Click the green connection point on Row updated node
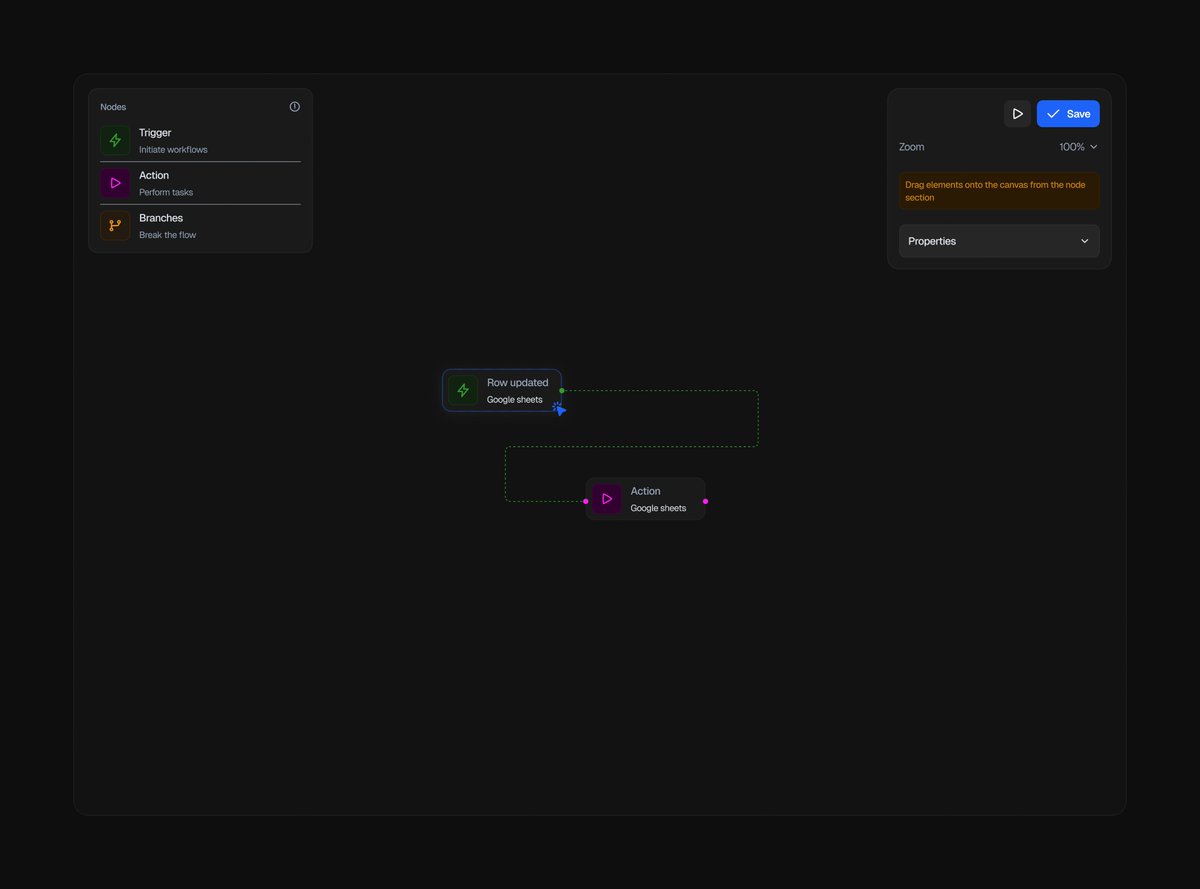Image resolution: width=1200 pixels, height=889 pixels. (x=561, y=391)
